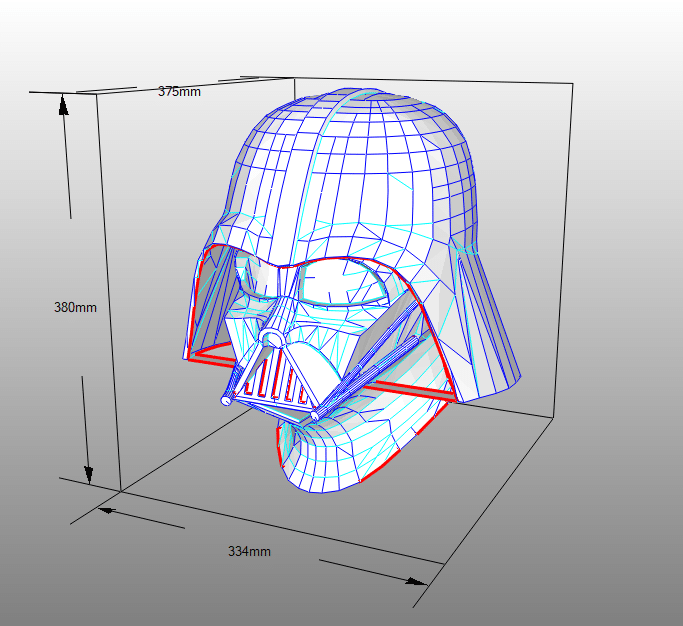Viewport: 683px width, 626px height.
Task: Click the Darth Vader helmet 3D model
Action: point(352,290)
